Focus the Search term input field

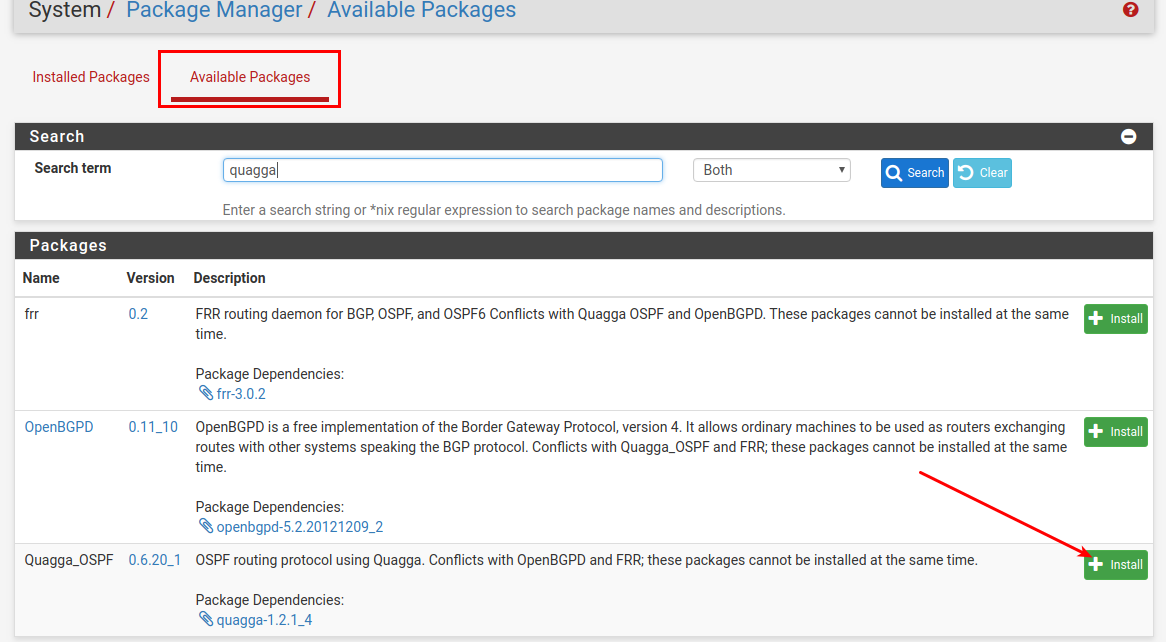(x=442, y=170)
